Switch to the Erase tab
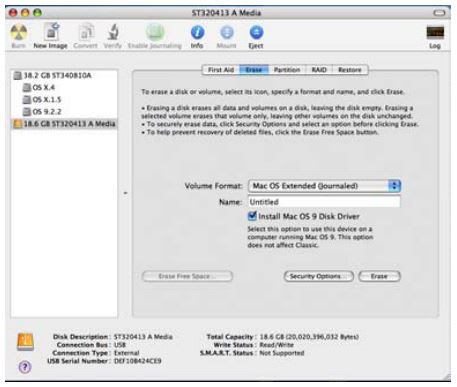 coord(254,70)
